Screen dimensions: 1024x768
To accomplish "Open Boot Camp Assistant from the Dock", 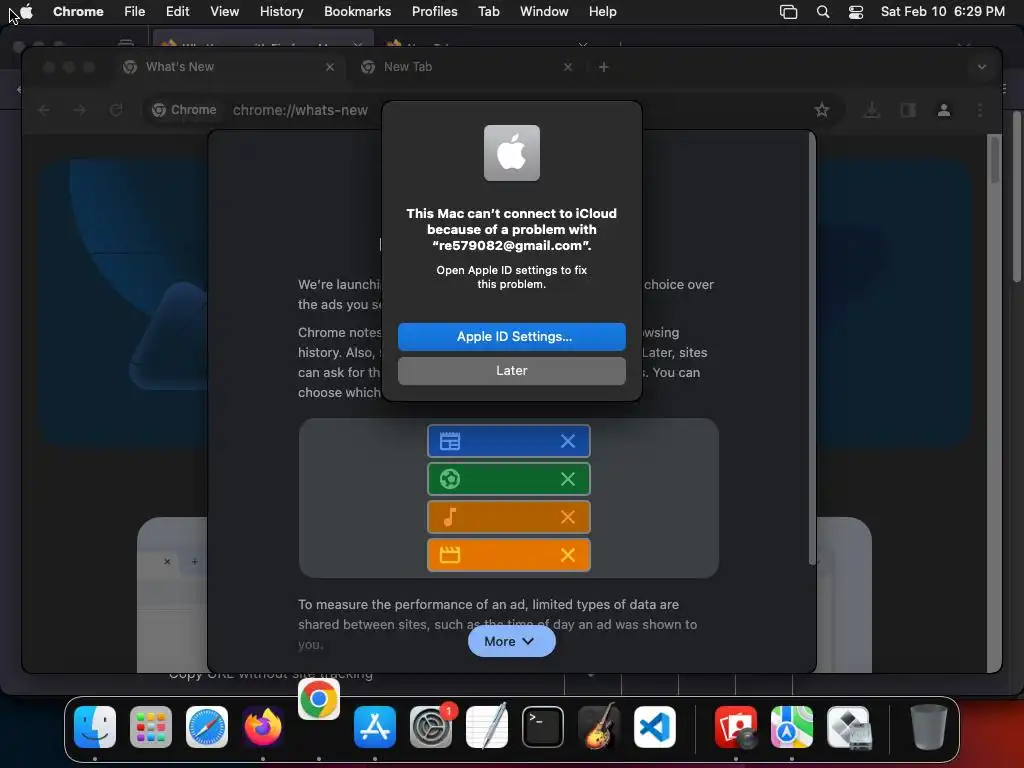I will click(x=848, y=727).
